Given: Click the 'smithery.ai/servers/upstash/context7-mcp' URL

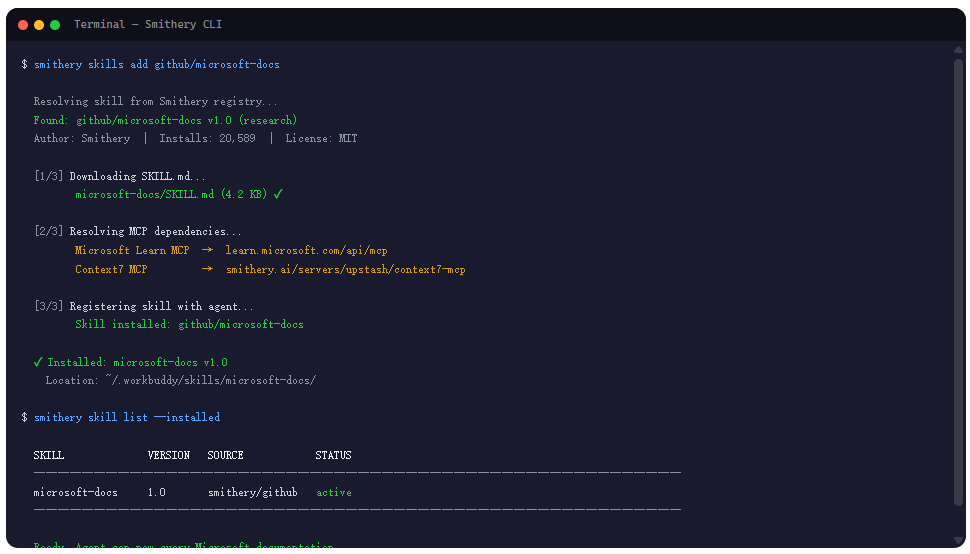Looking at the screenshot, I should click(345, 270).
